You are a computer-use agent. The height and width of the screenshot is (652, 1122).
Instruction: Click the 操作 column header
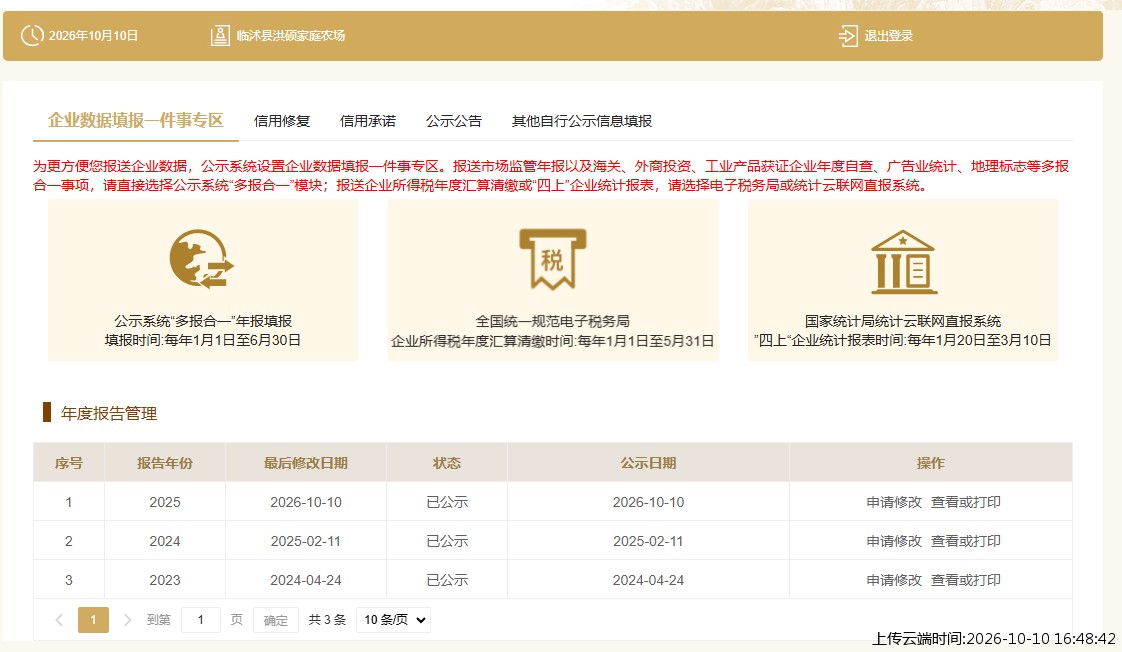coord(930,463)
